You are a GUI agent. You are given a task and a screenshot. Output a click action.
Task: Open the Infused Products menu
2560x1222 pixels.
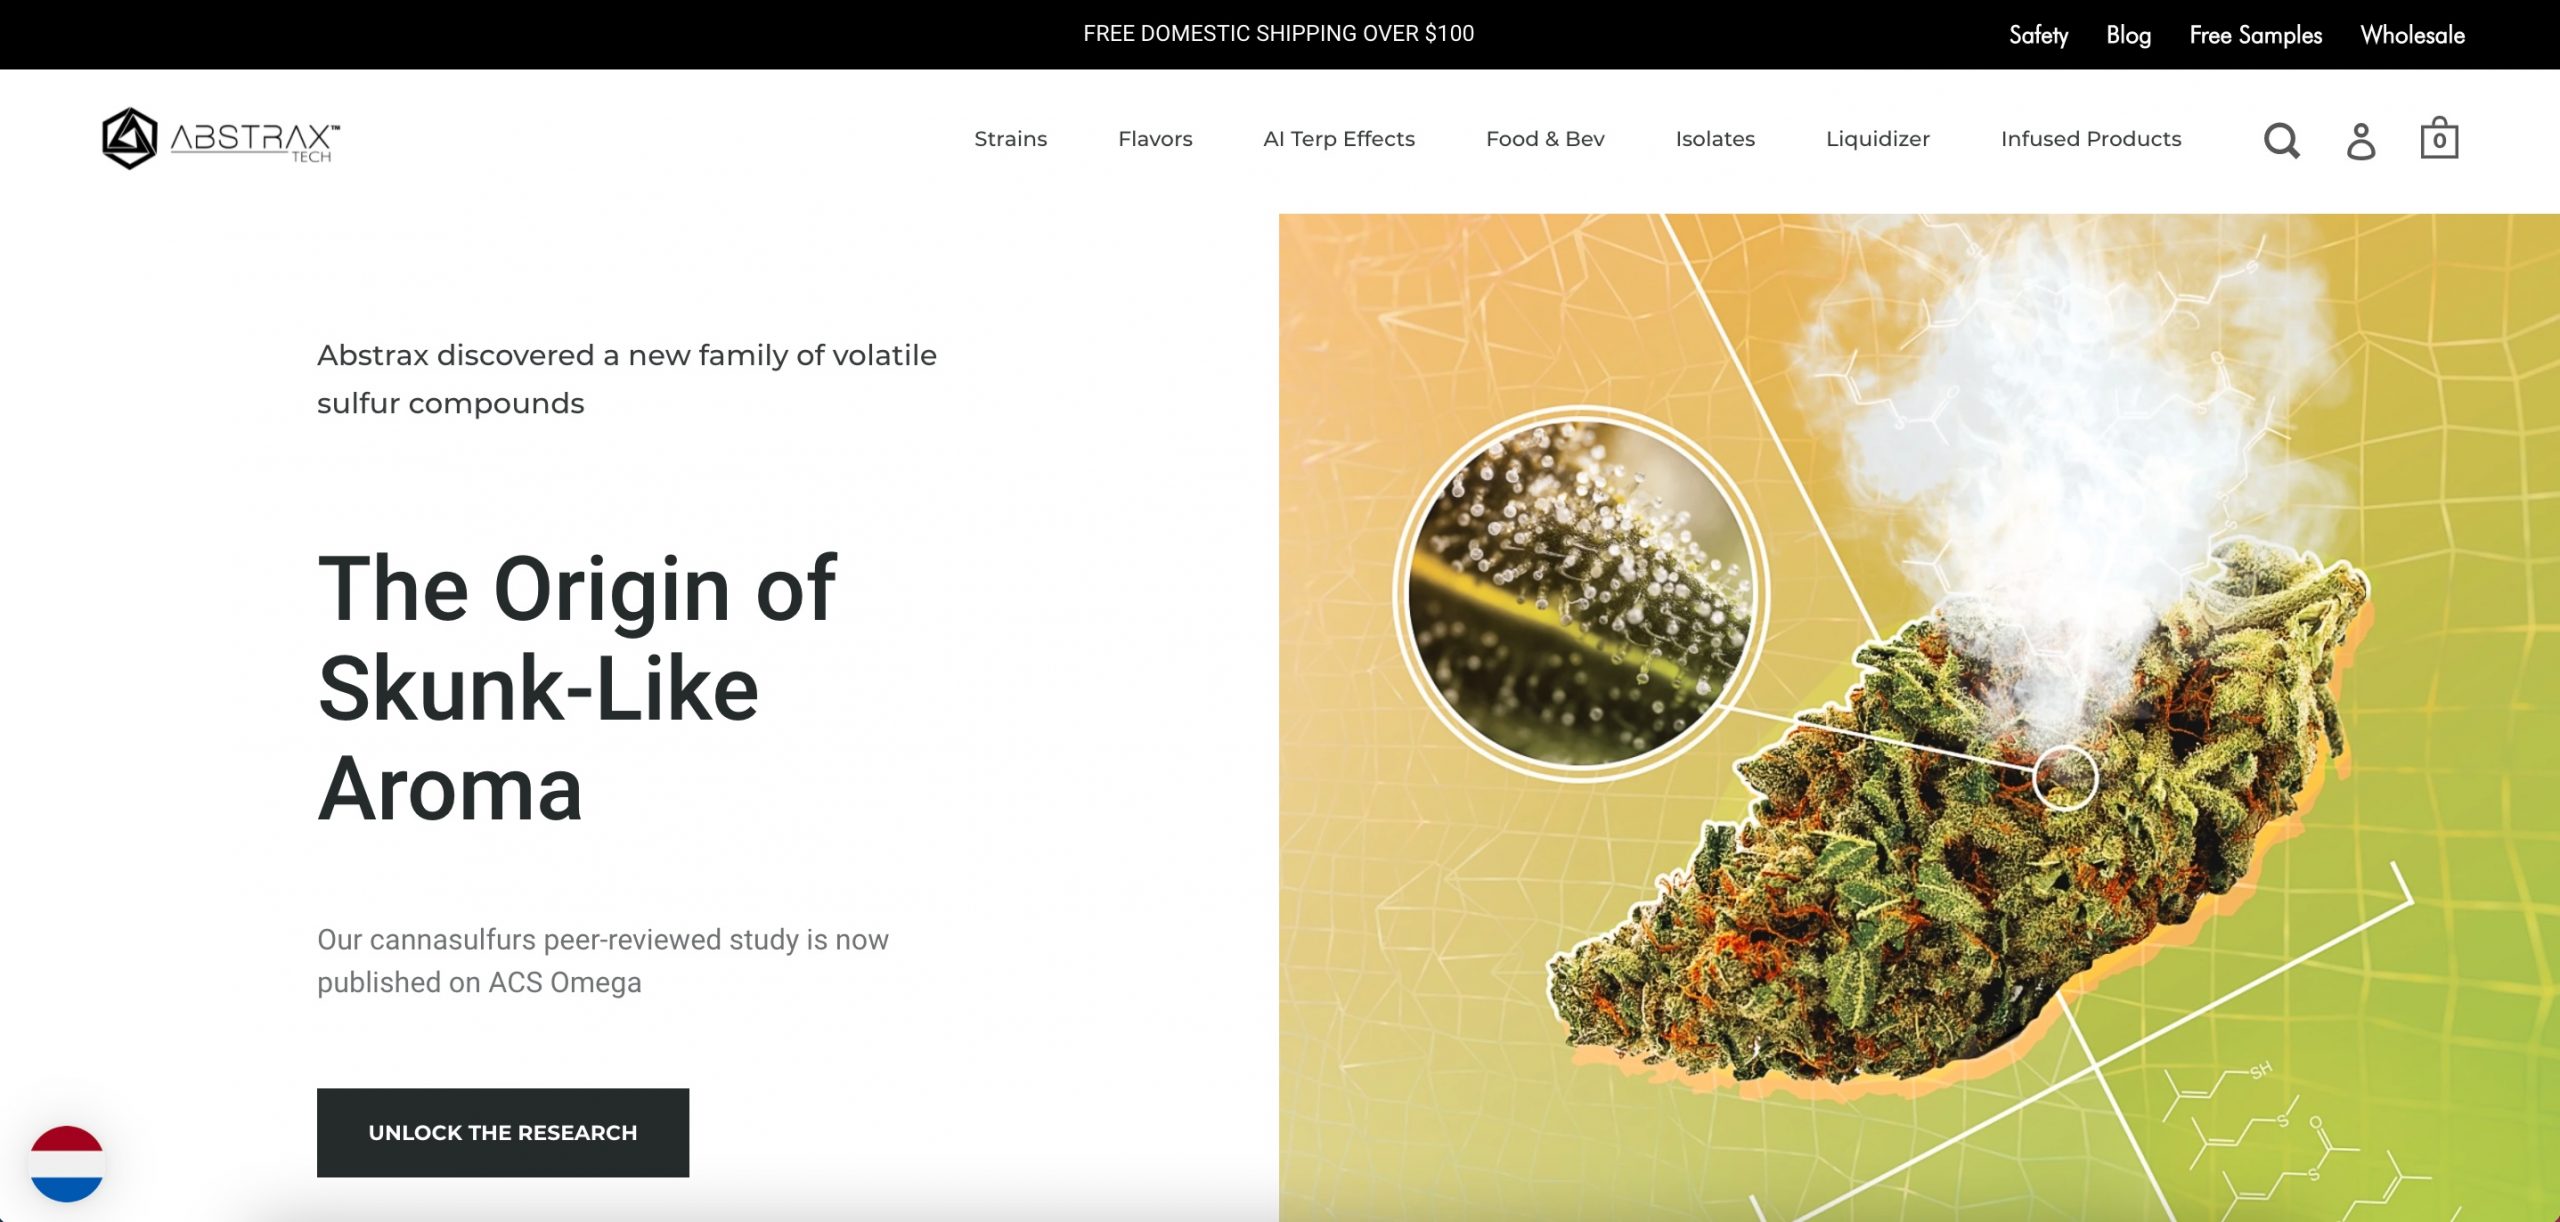(x=2091, y=139)
